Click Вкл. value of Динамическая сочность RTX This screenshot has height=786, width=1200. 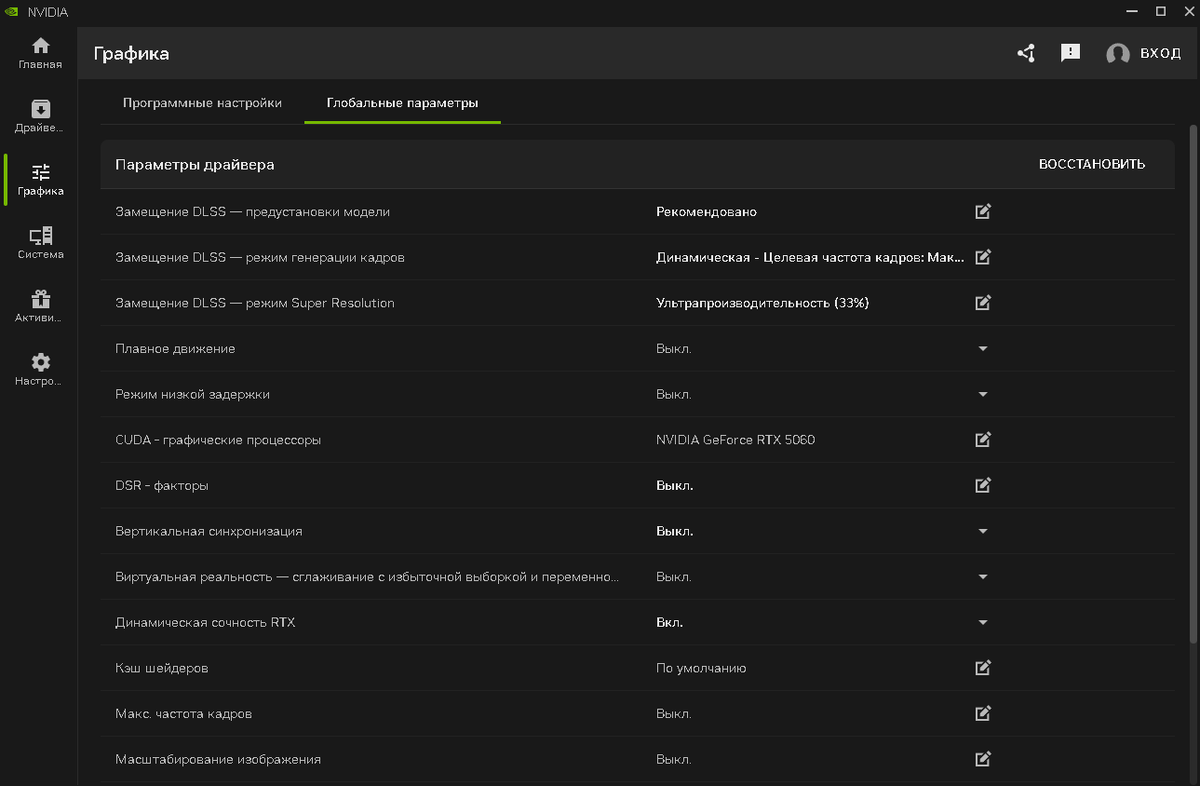point(669,622)
